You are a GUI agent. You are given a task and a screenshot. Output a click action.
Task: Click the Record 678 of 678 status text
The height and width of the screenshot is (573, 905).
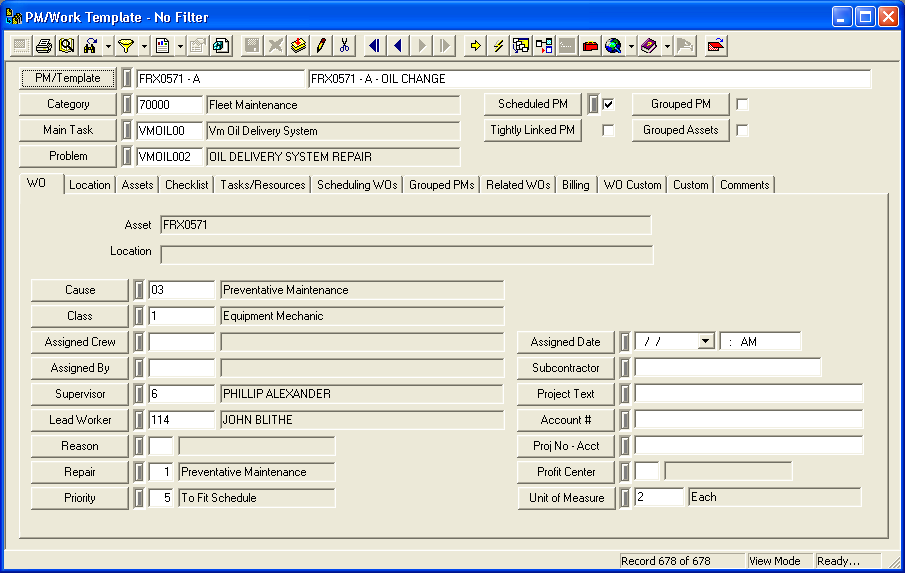point(665,561)
